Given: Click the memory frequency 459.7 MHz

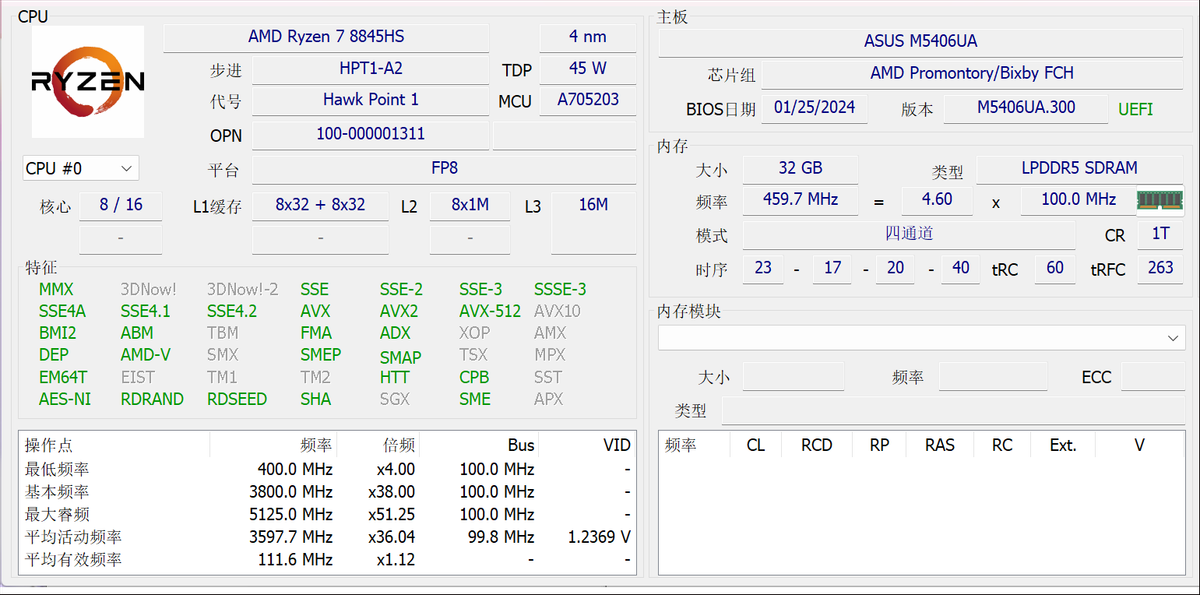Looking at the screenshot, I should [800, 200].
